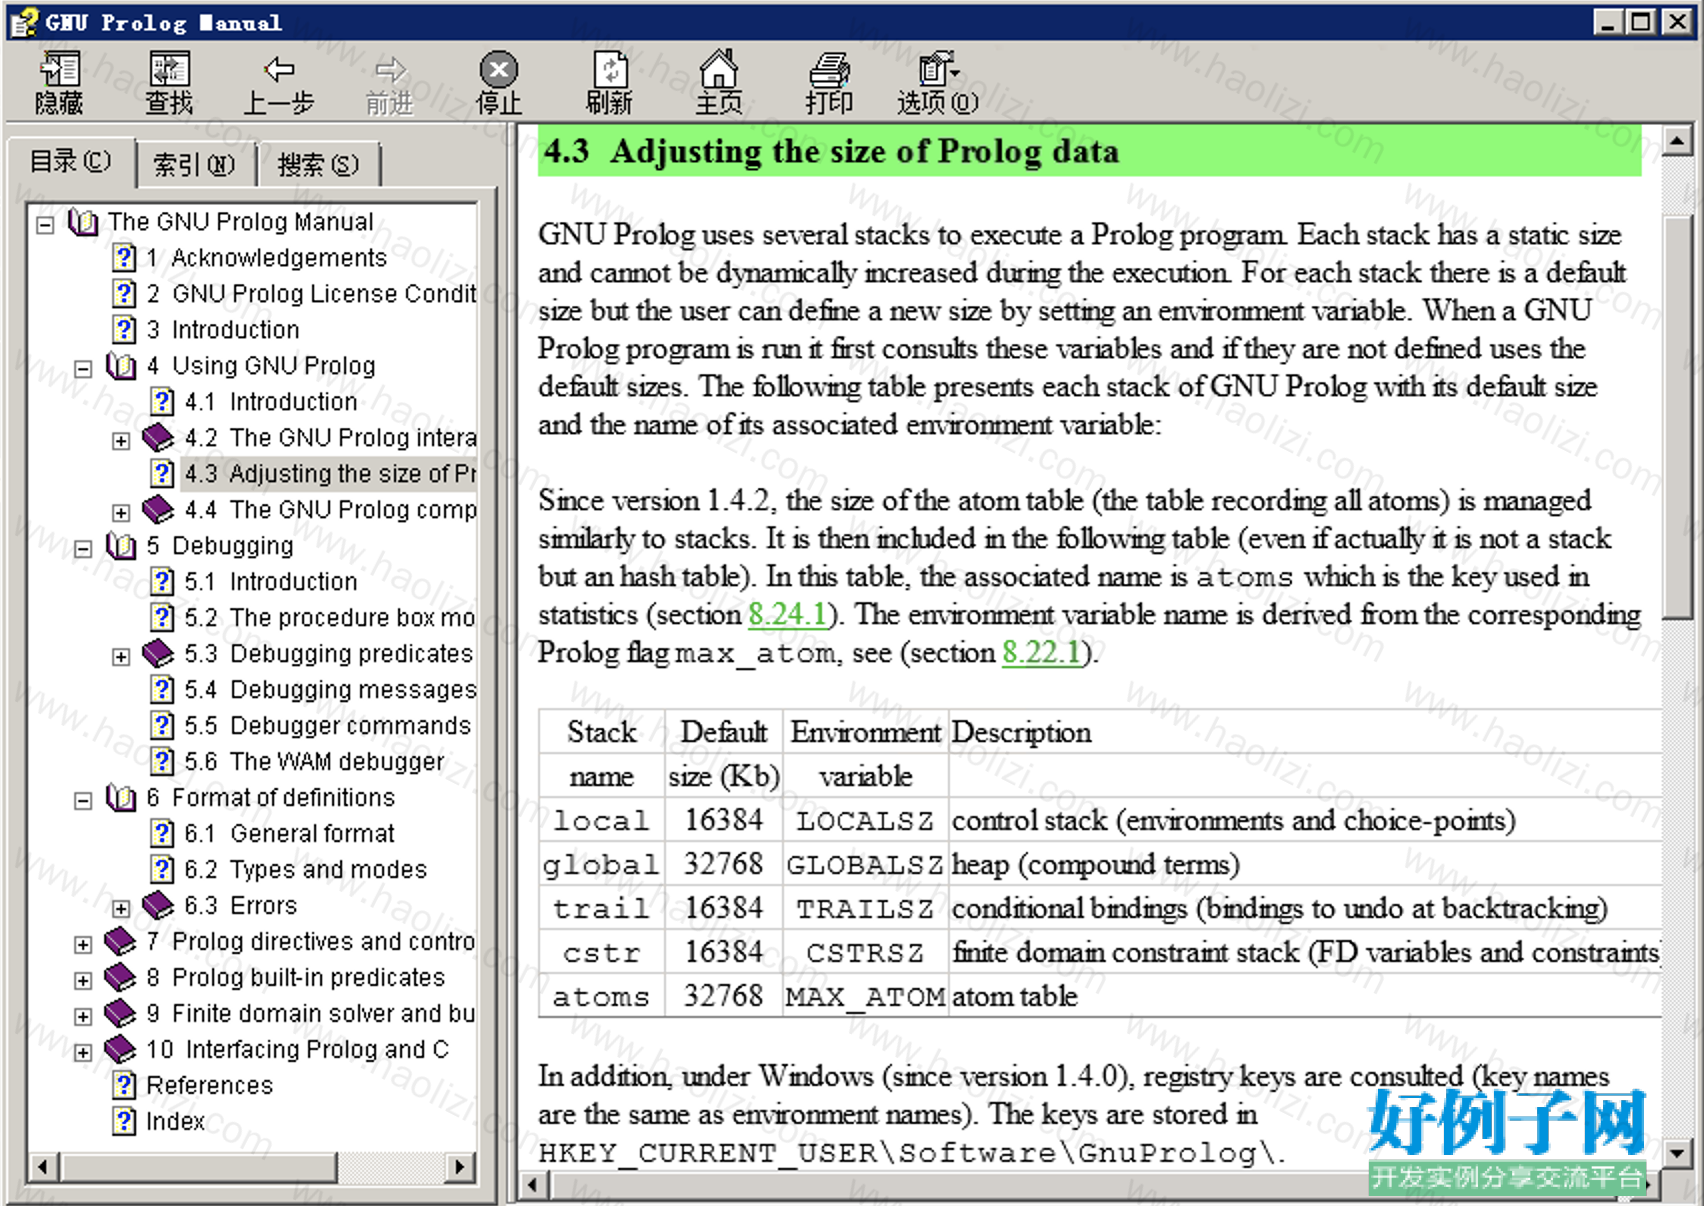The image size is (1704, 1206).
Task: Open section link 8.22.1
Action: [x=1042, y=652]
